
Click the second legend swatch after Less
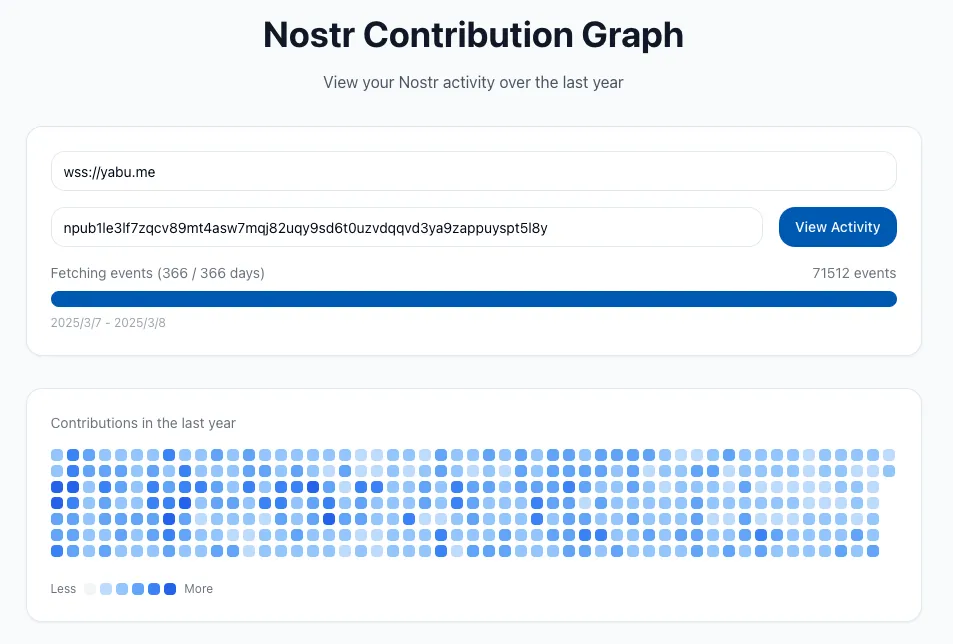click(106, 589)
